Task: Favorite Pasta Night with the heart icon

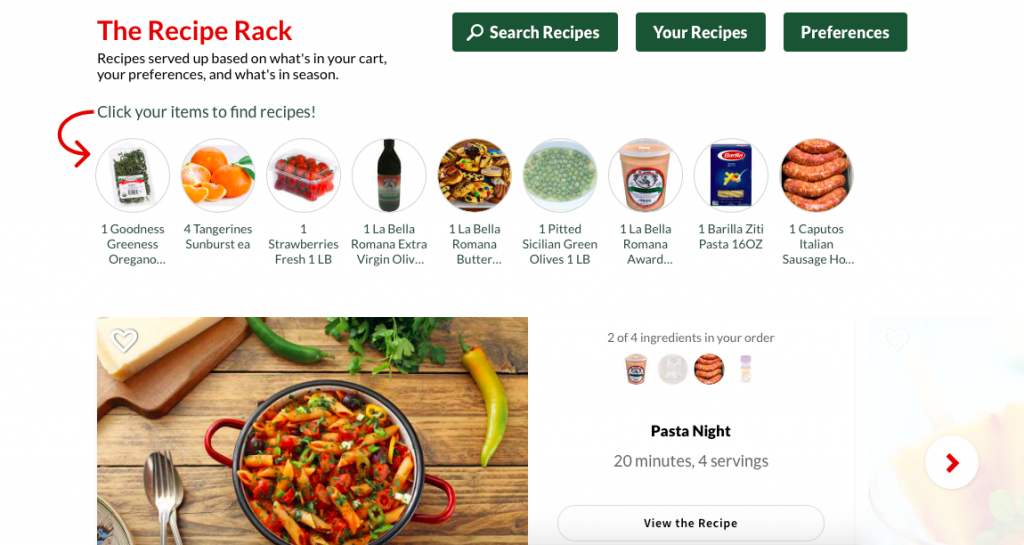Action: (x=124, y=340)
